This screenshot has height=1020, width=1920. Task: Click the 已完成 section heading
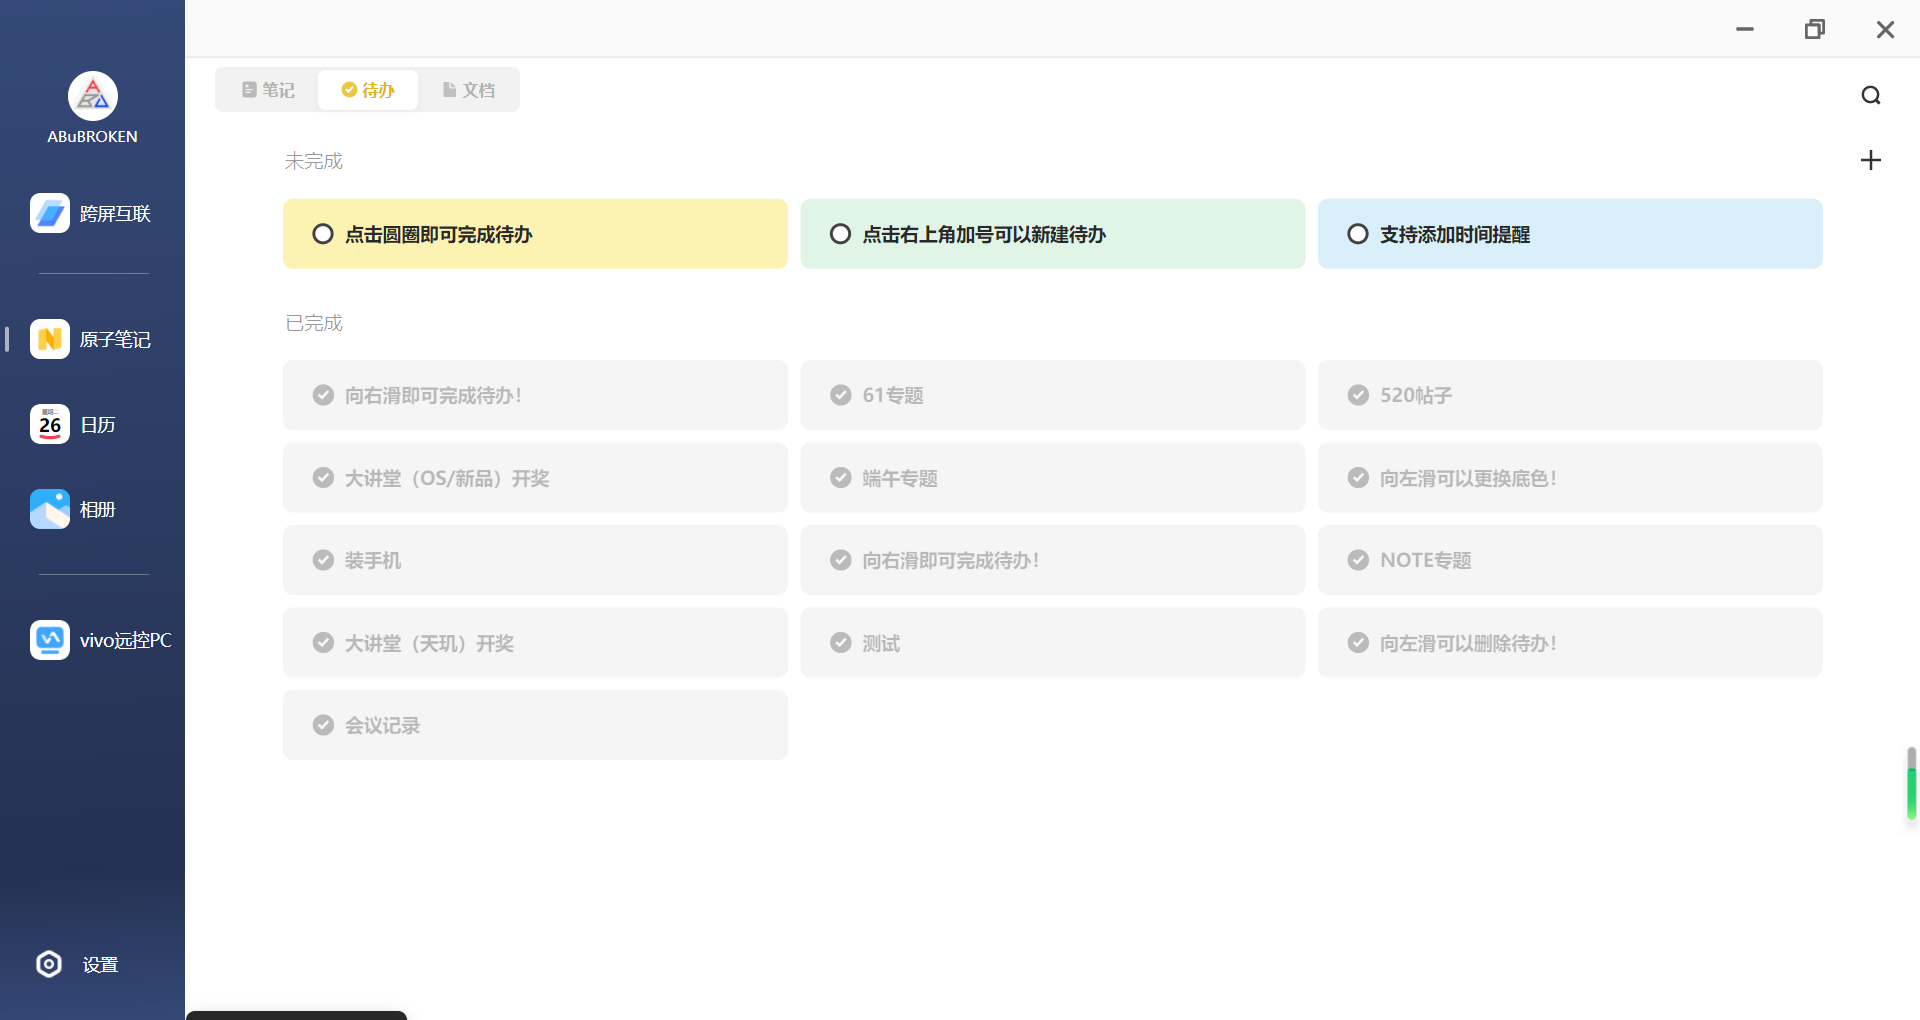tap(313, 323)
